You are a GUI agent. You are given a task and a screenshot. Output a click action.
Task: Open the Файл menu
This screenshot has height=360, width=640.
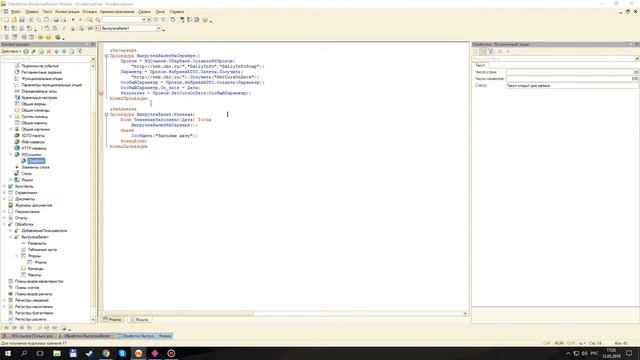[x=16, y=12]
